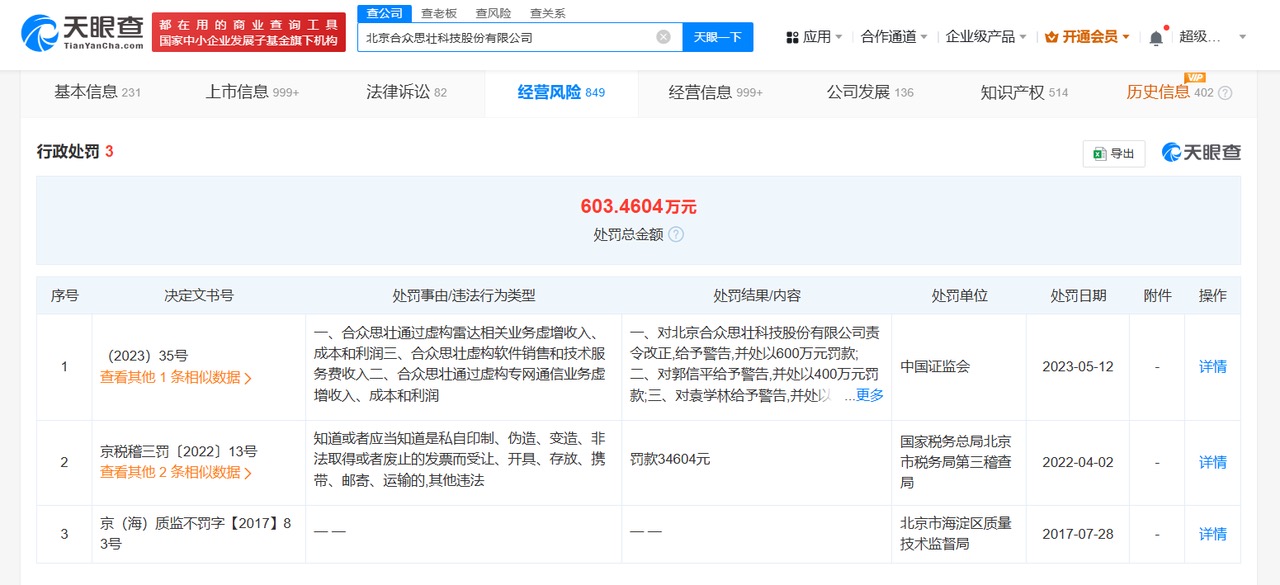Open the 知识产权 tab
1280x585 pixels.
(1024, 92)
